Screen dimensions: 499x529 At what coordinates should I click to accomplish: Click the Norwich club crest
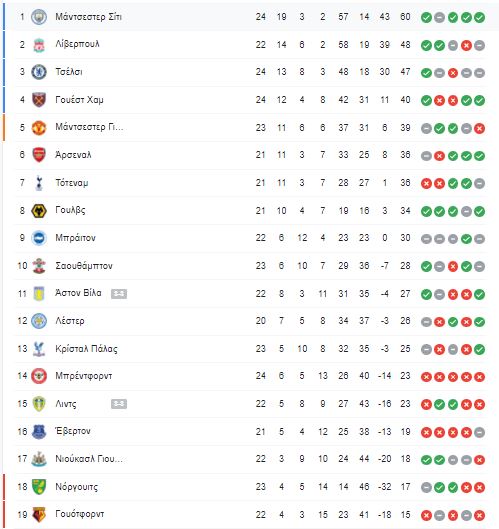coord(39,487)
